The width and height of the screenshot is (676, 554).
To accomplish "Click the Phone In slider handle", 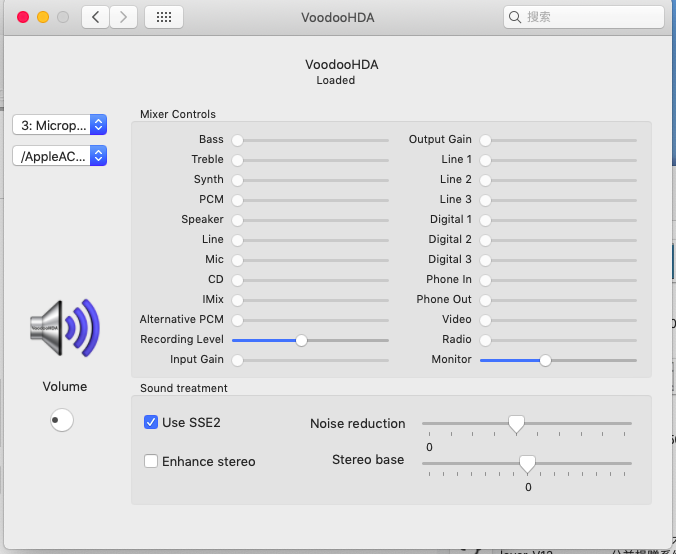I will pos(485,280).
